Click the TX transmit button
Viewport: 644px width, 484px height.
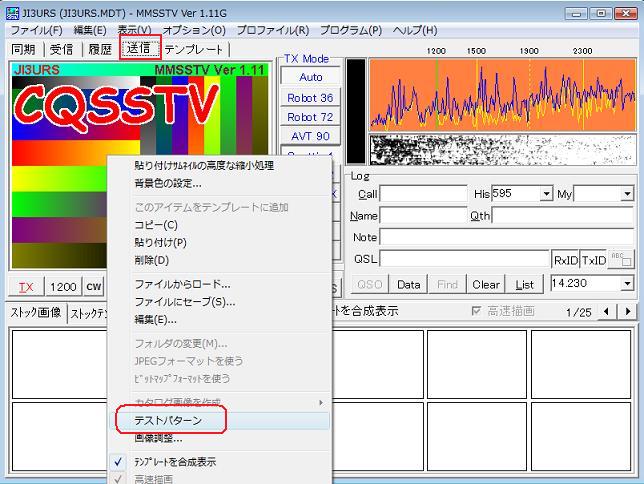click(x=26, y=287)
